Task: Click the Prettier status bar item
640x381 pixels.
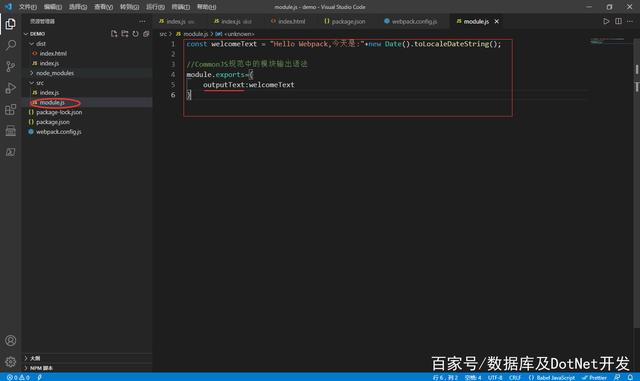Action: pyautogui.click(x=594, y=377)
